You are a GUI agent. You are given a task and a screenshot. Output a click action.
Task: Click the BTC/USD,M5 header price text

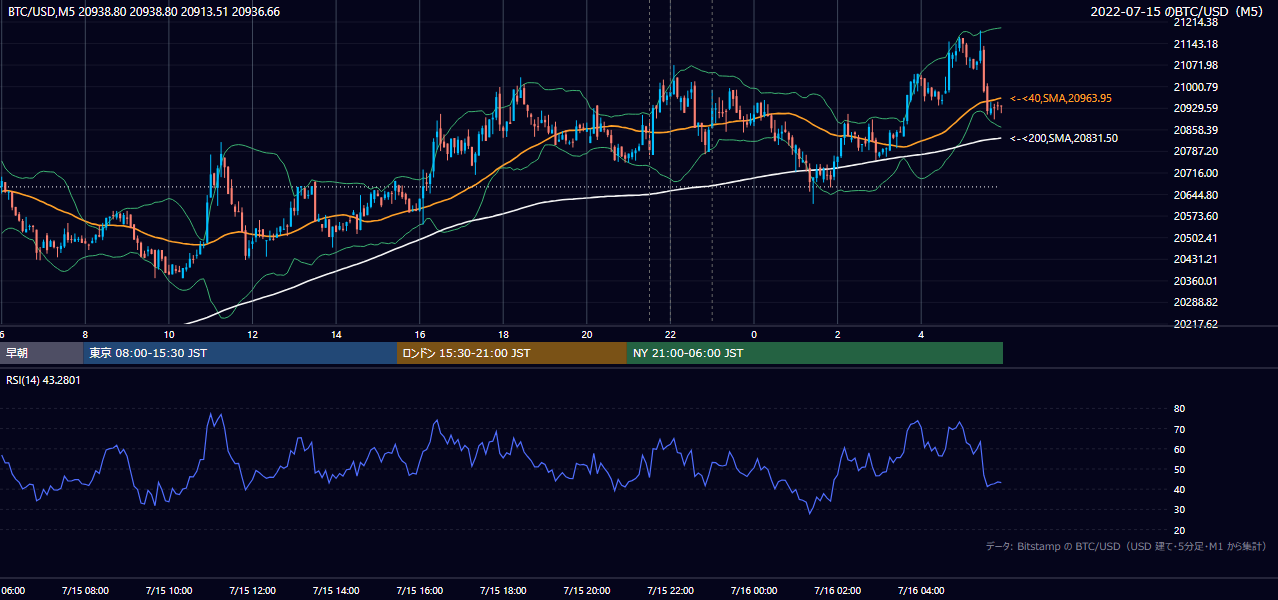pos(144,12)
